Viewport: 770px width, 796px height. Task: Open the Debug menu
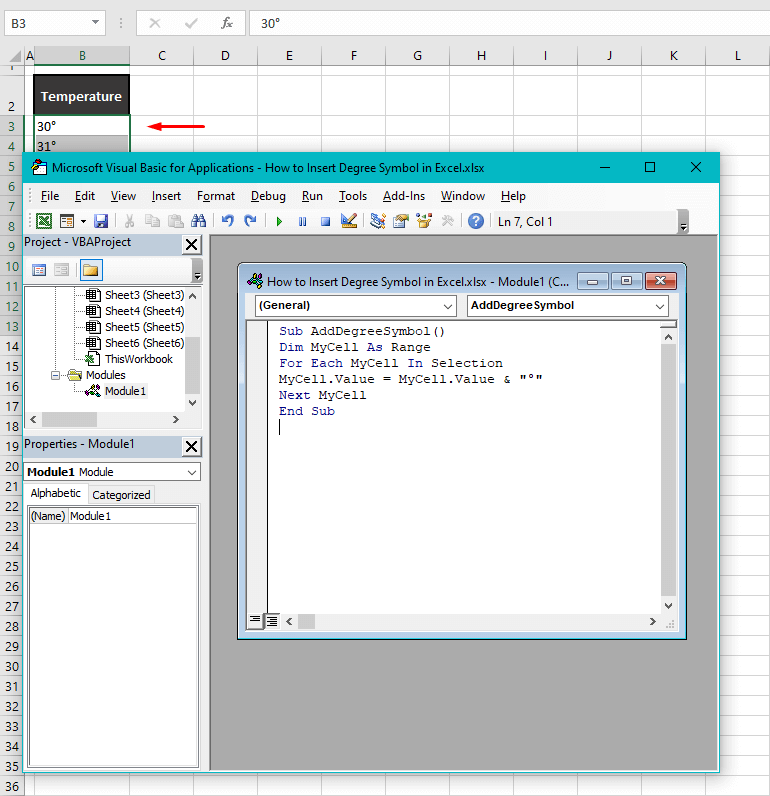click(x=268, y=196)
